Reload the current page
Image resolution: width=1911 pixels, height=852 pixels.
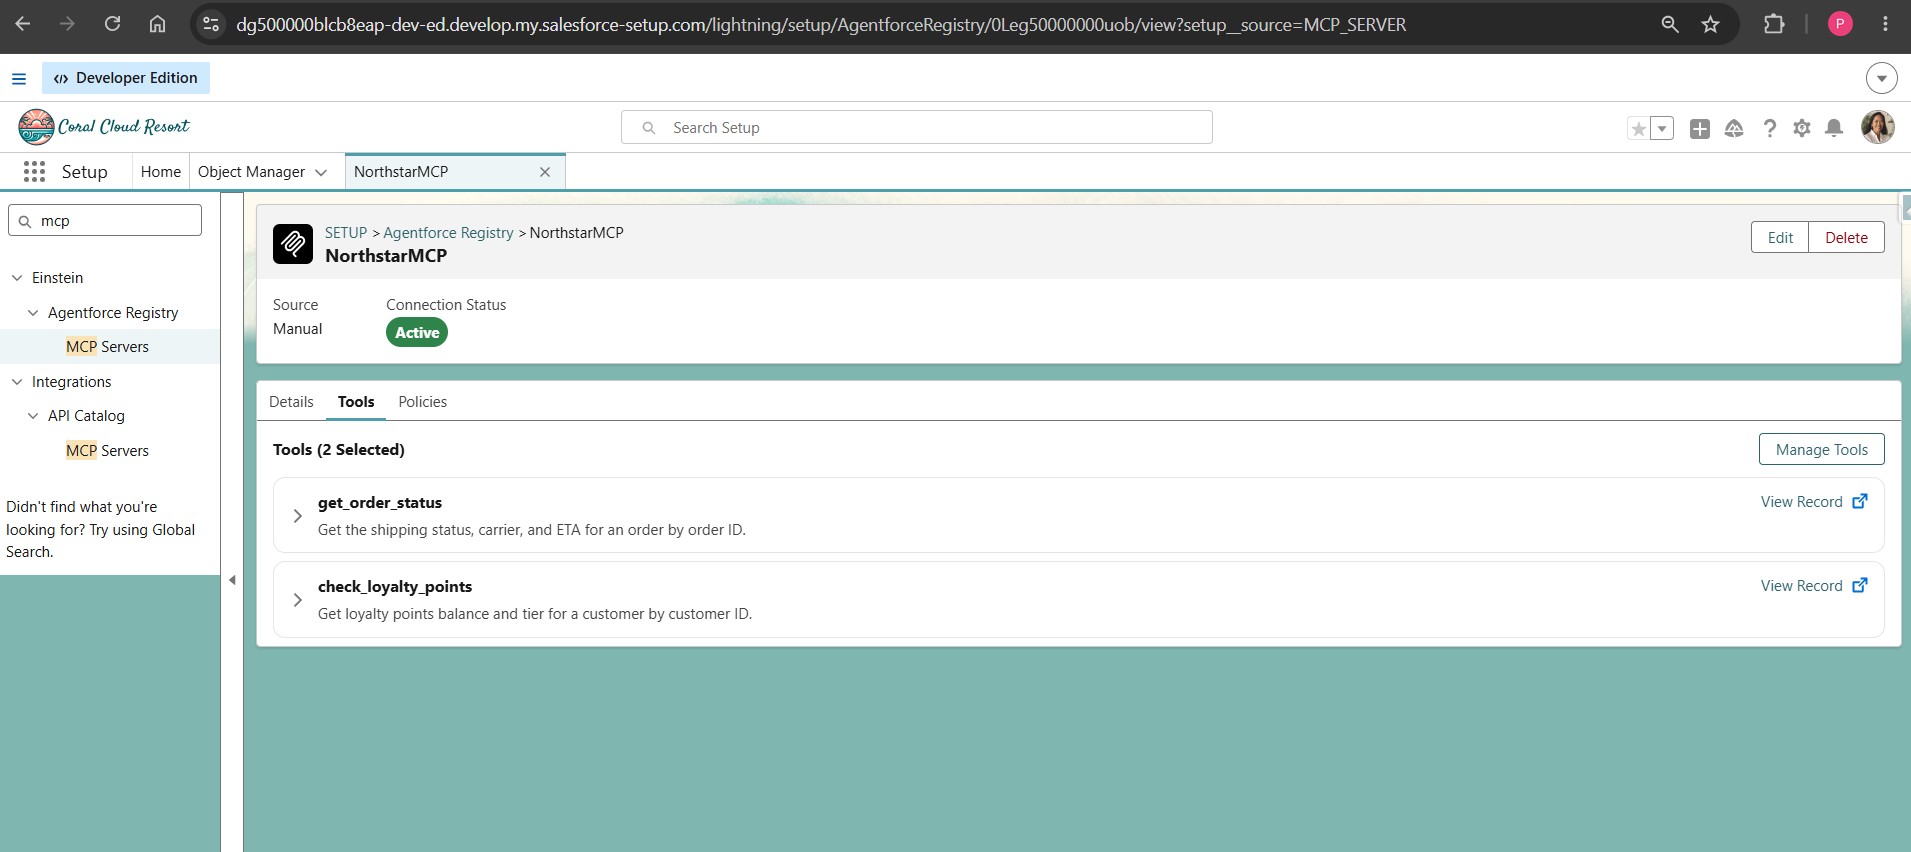point(112,24)
